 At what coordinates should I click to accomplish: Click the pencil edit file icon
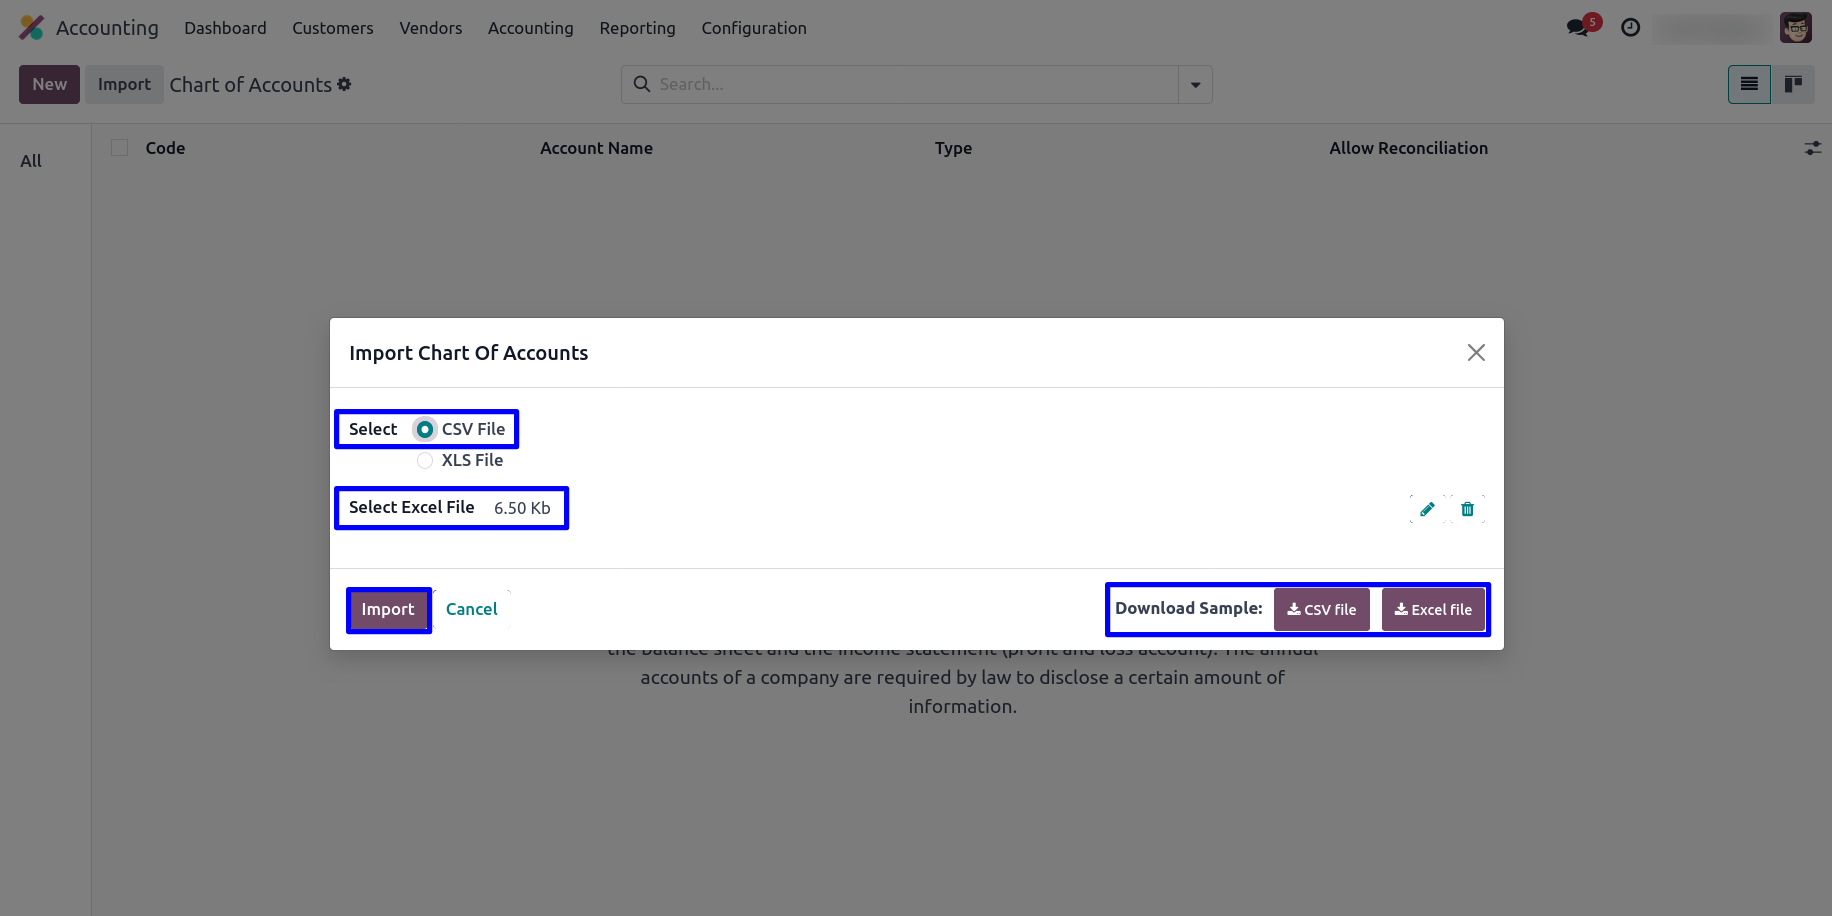pyautogui.click(x=1427, y=509)
